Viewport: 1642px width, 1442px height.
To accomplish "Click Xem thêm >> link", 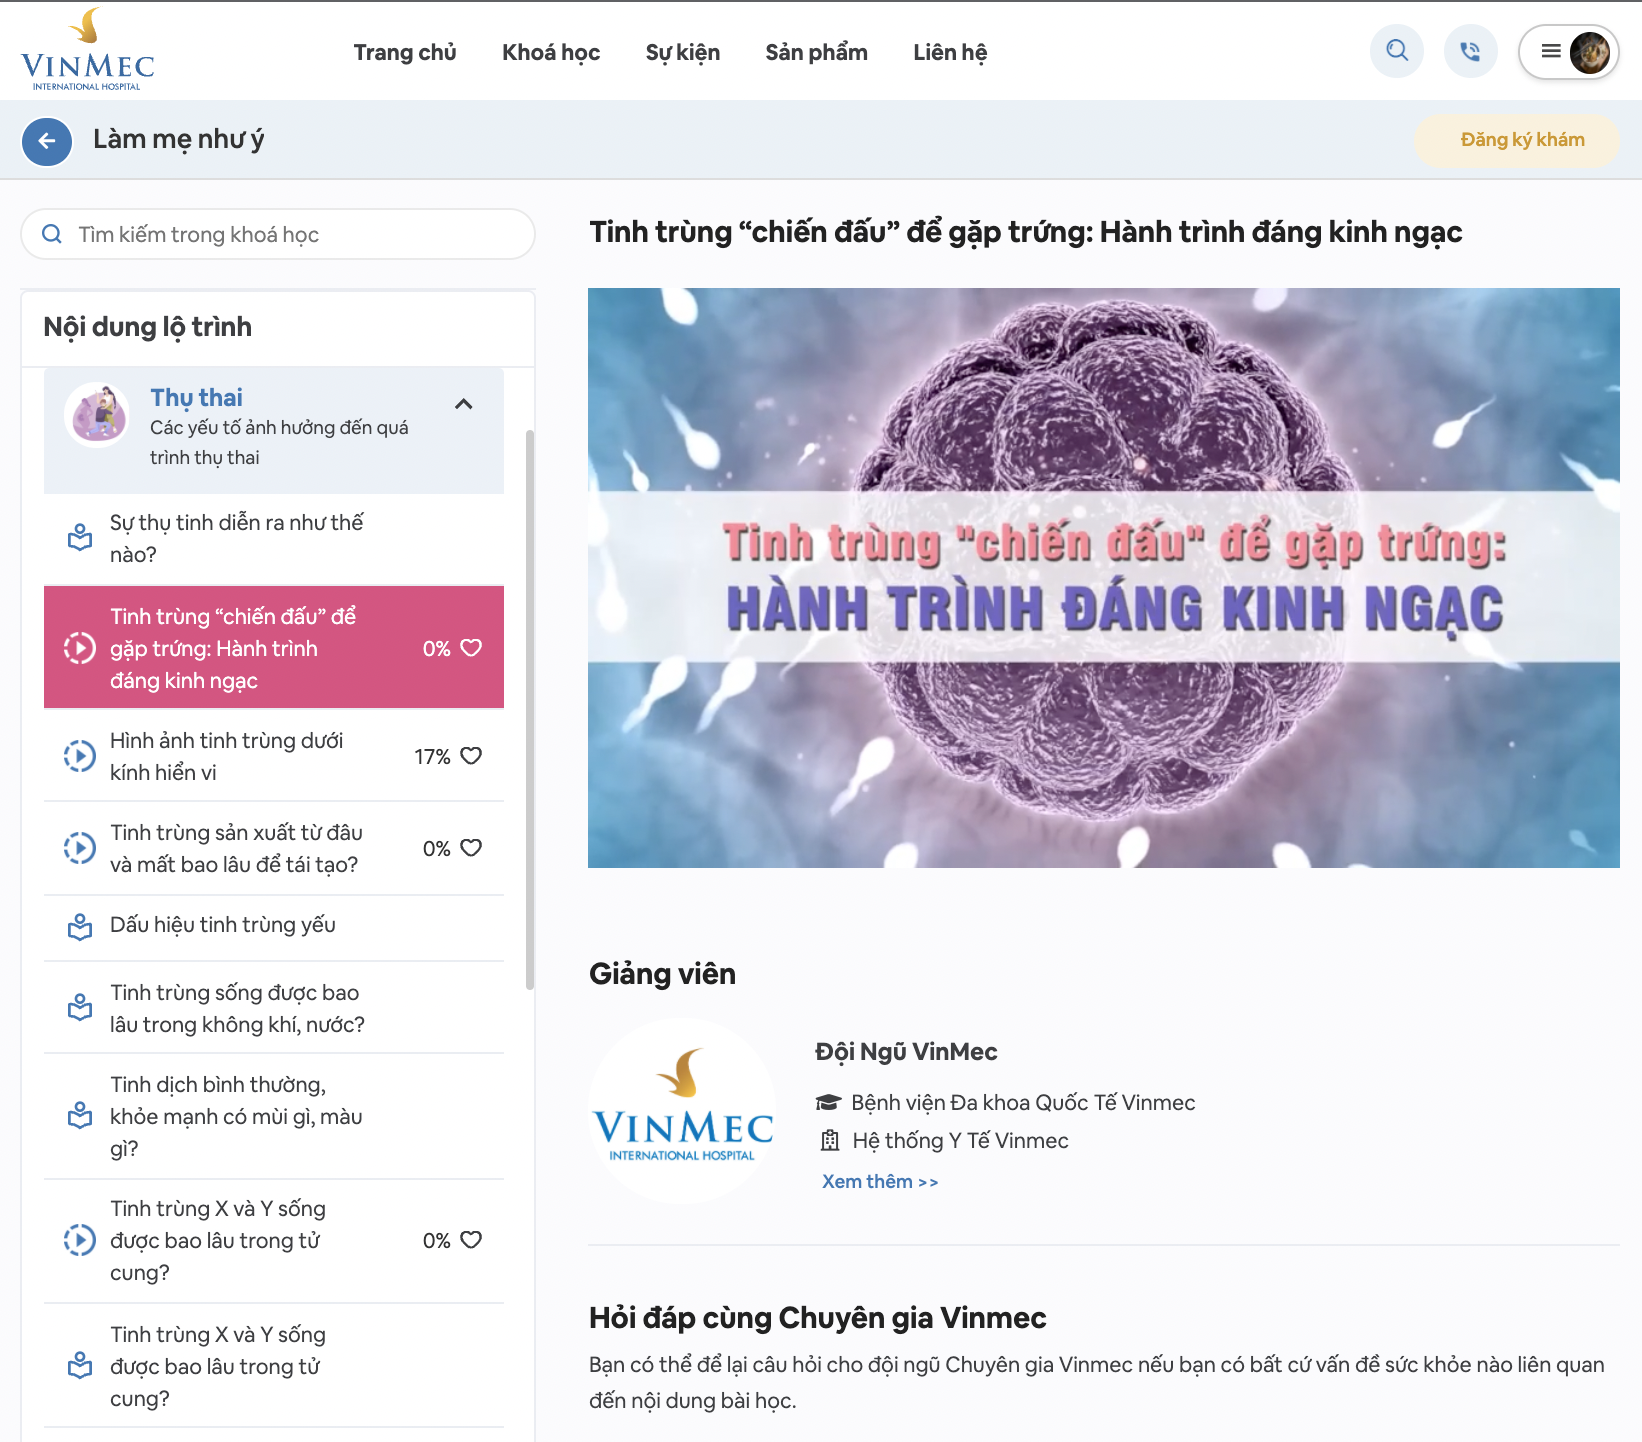I will [880, 1181].
